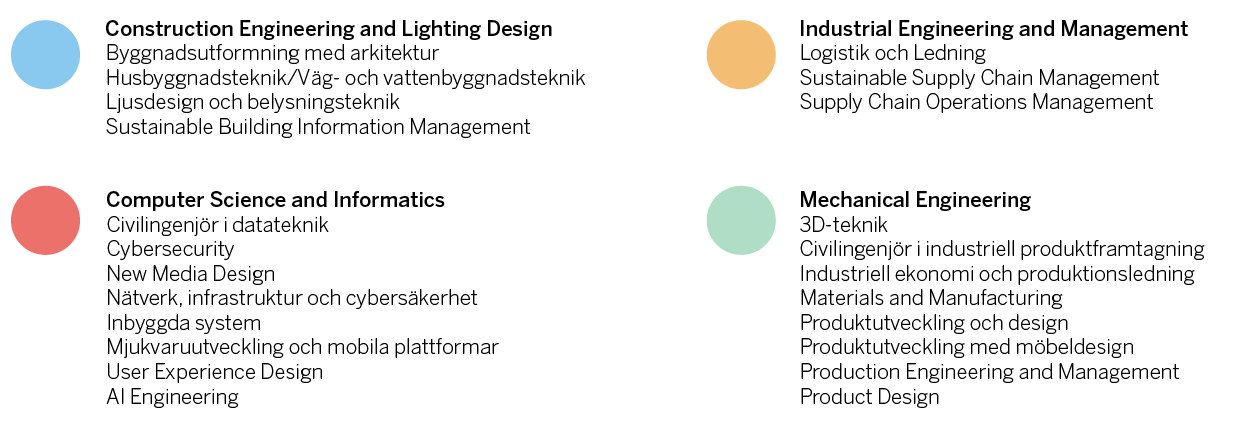The width and height of the screenshot is (1246, 428).
Task: Click the red Computer Science circle
Action: point(45,220)
